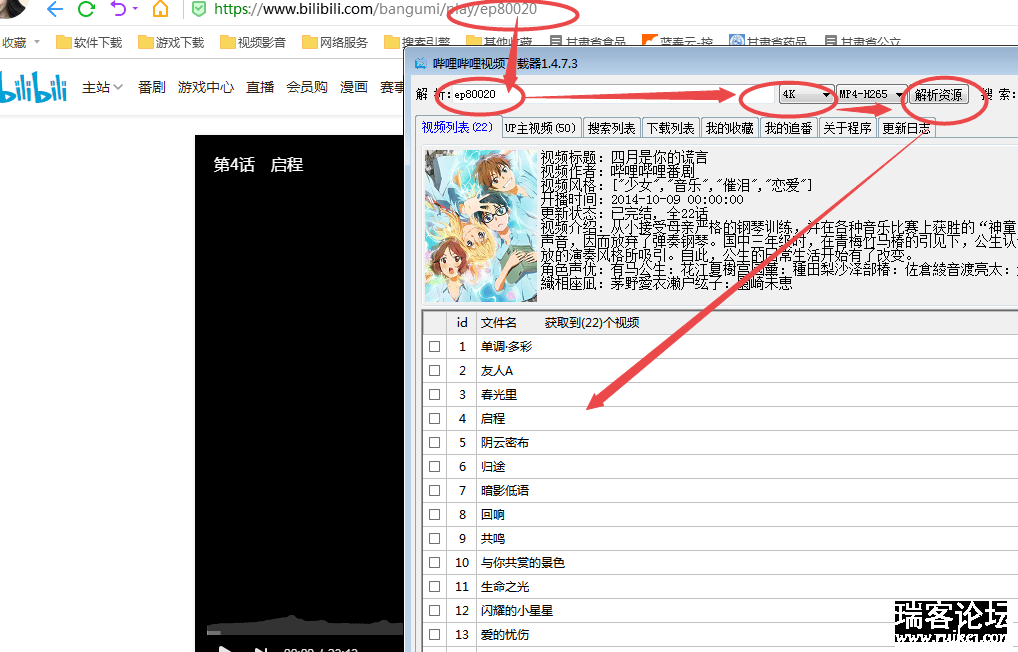Screen dimensions: 1018x652
Task: Switch to the UP主视频 (50) tab
Action: pyautogui.click(x=540, y=128)
